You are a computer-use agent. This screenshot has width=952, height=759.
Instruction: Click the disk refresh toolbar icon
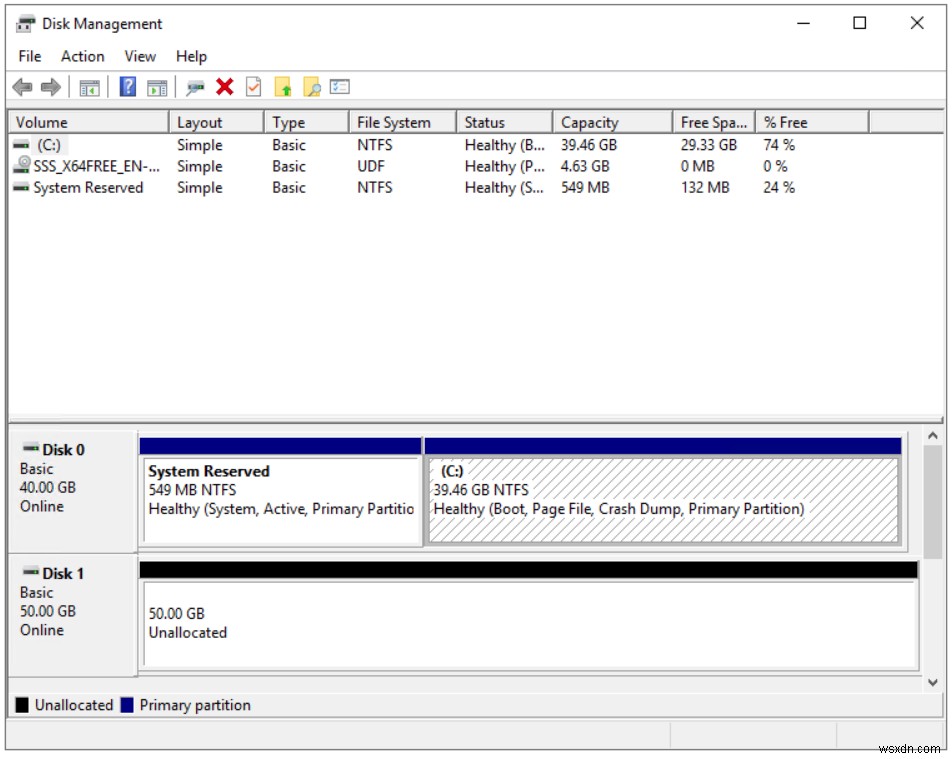193,86
